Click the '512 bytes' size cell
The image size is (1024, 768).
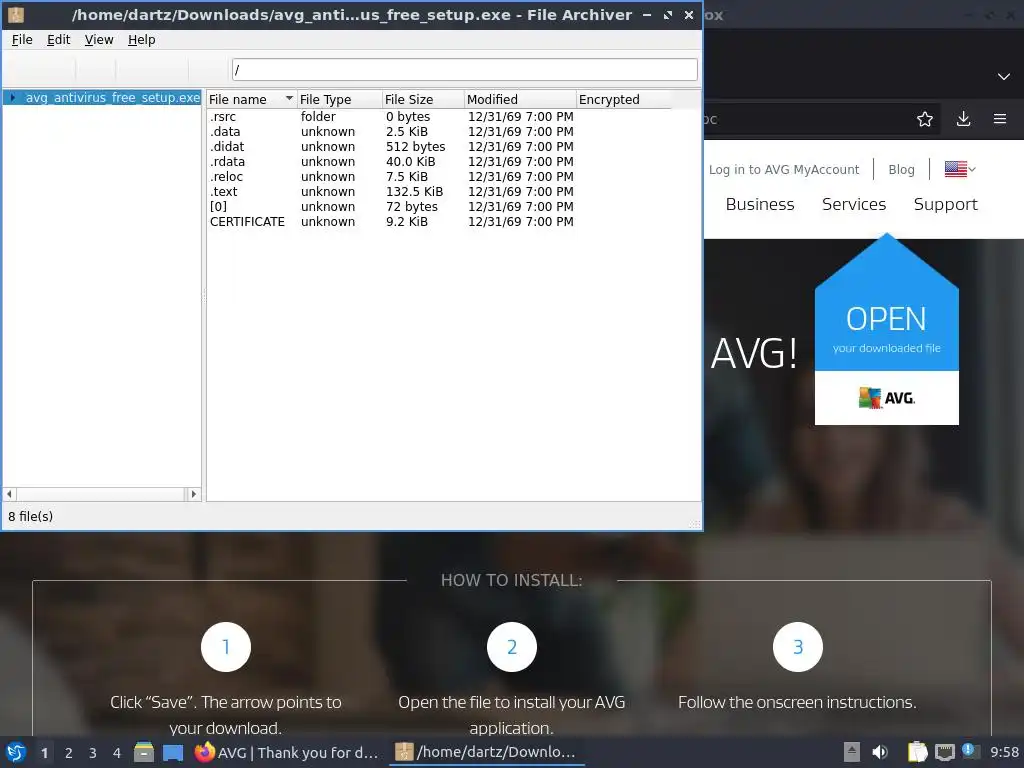[x=415, y=146]
